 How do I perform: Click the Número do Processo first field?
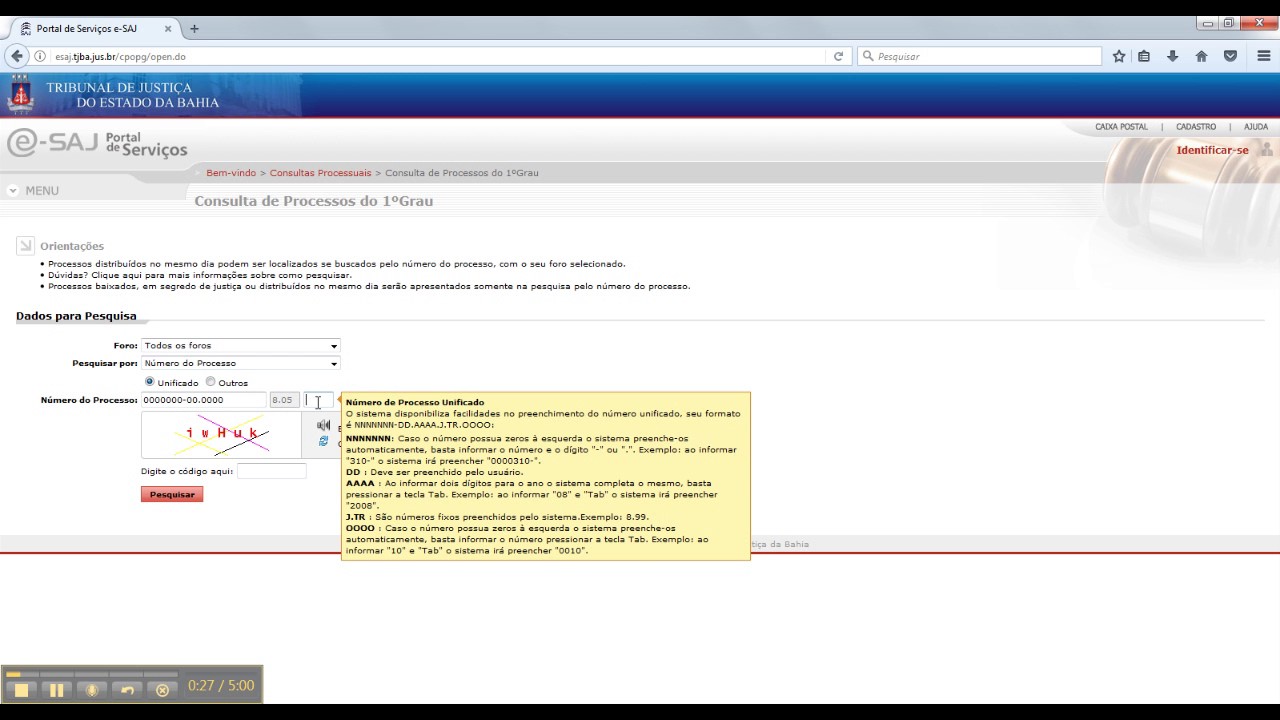(204, 400)
